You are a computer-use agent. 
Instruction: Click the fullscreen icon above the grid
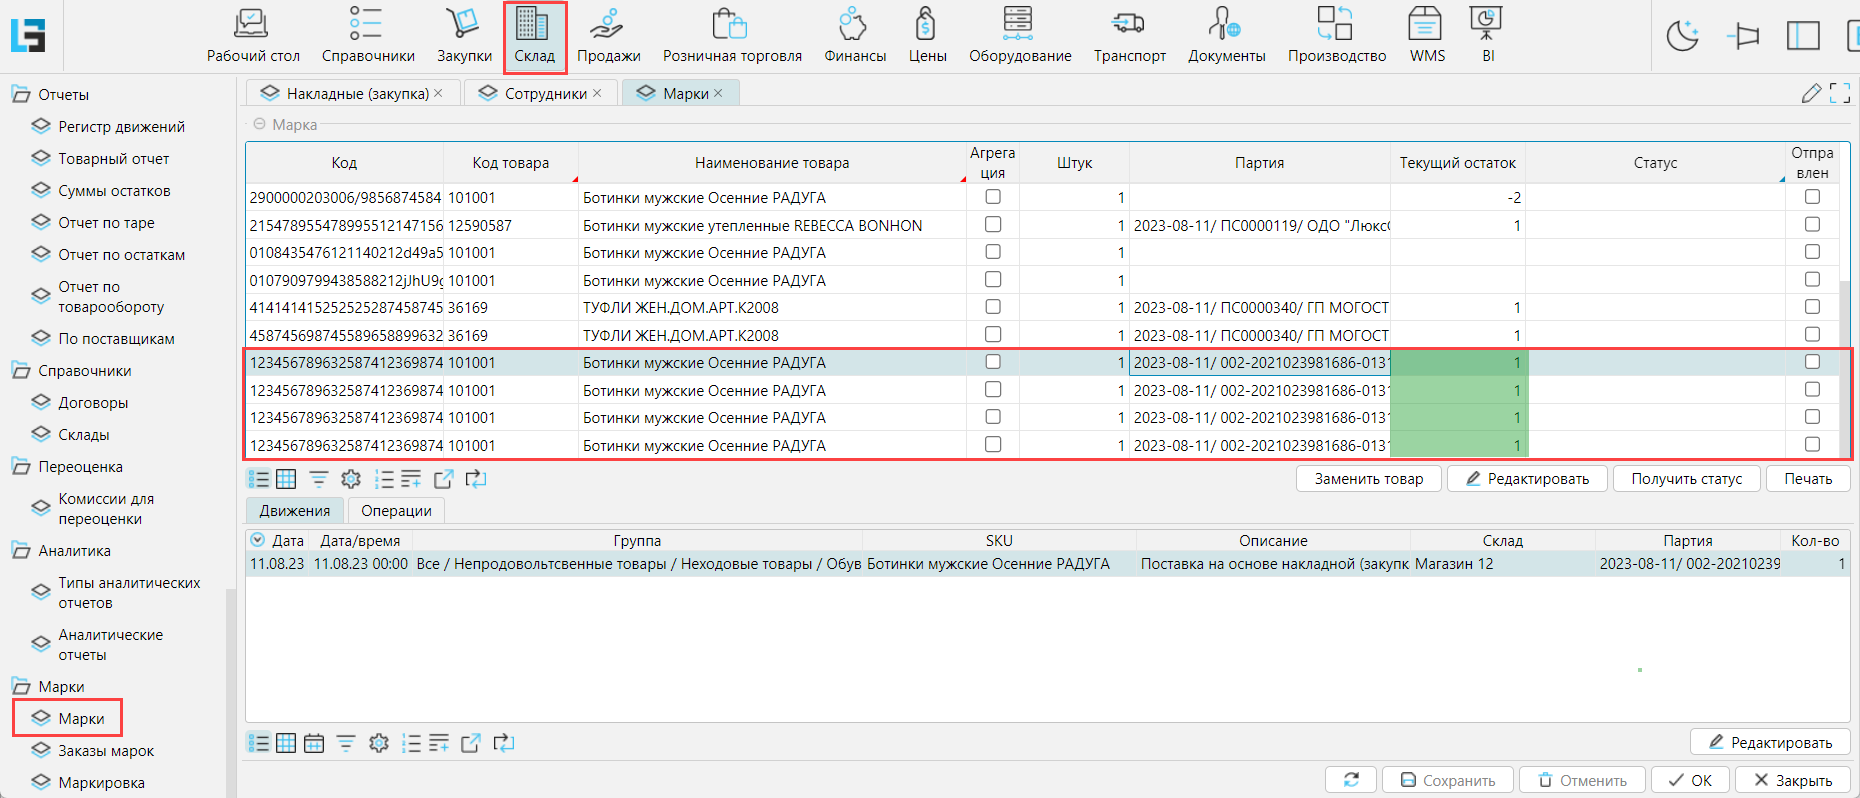tap(1839, 93)
